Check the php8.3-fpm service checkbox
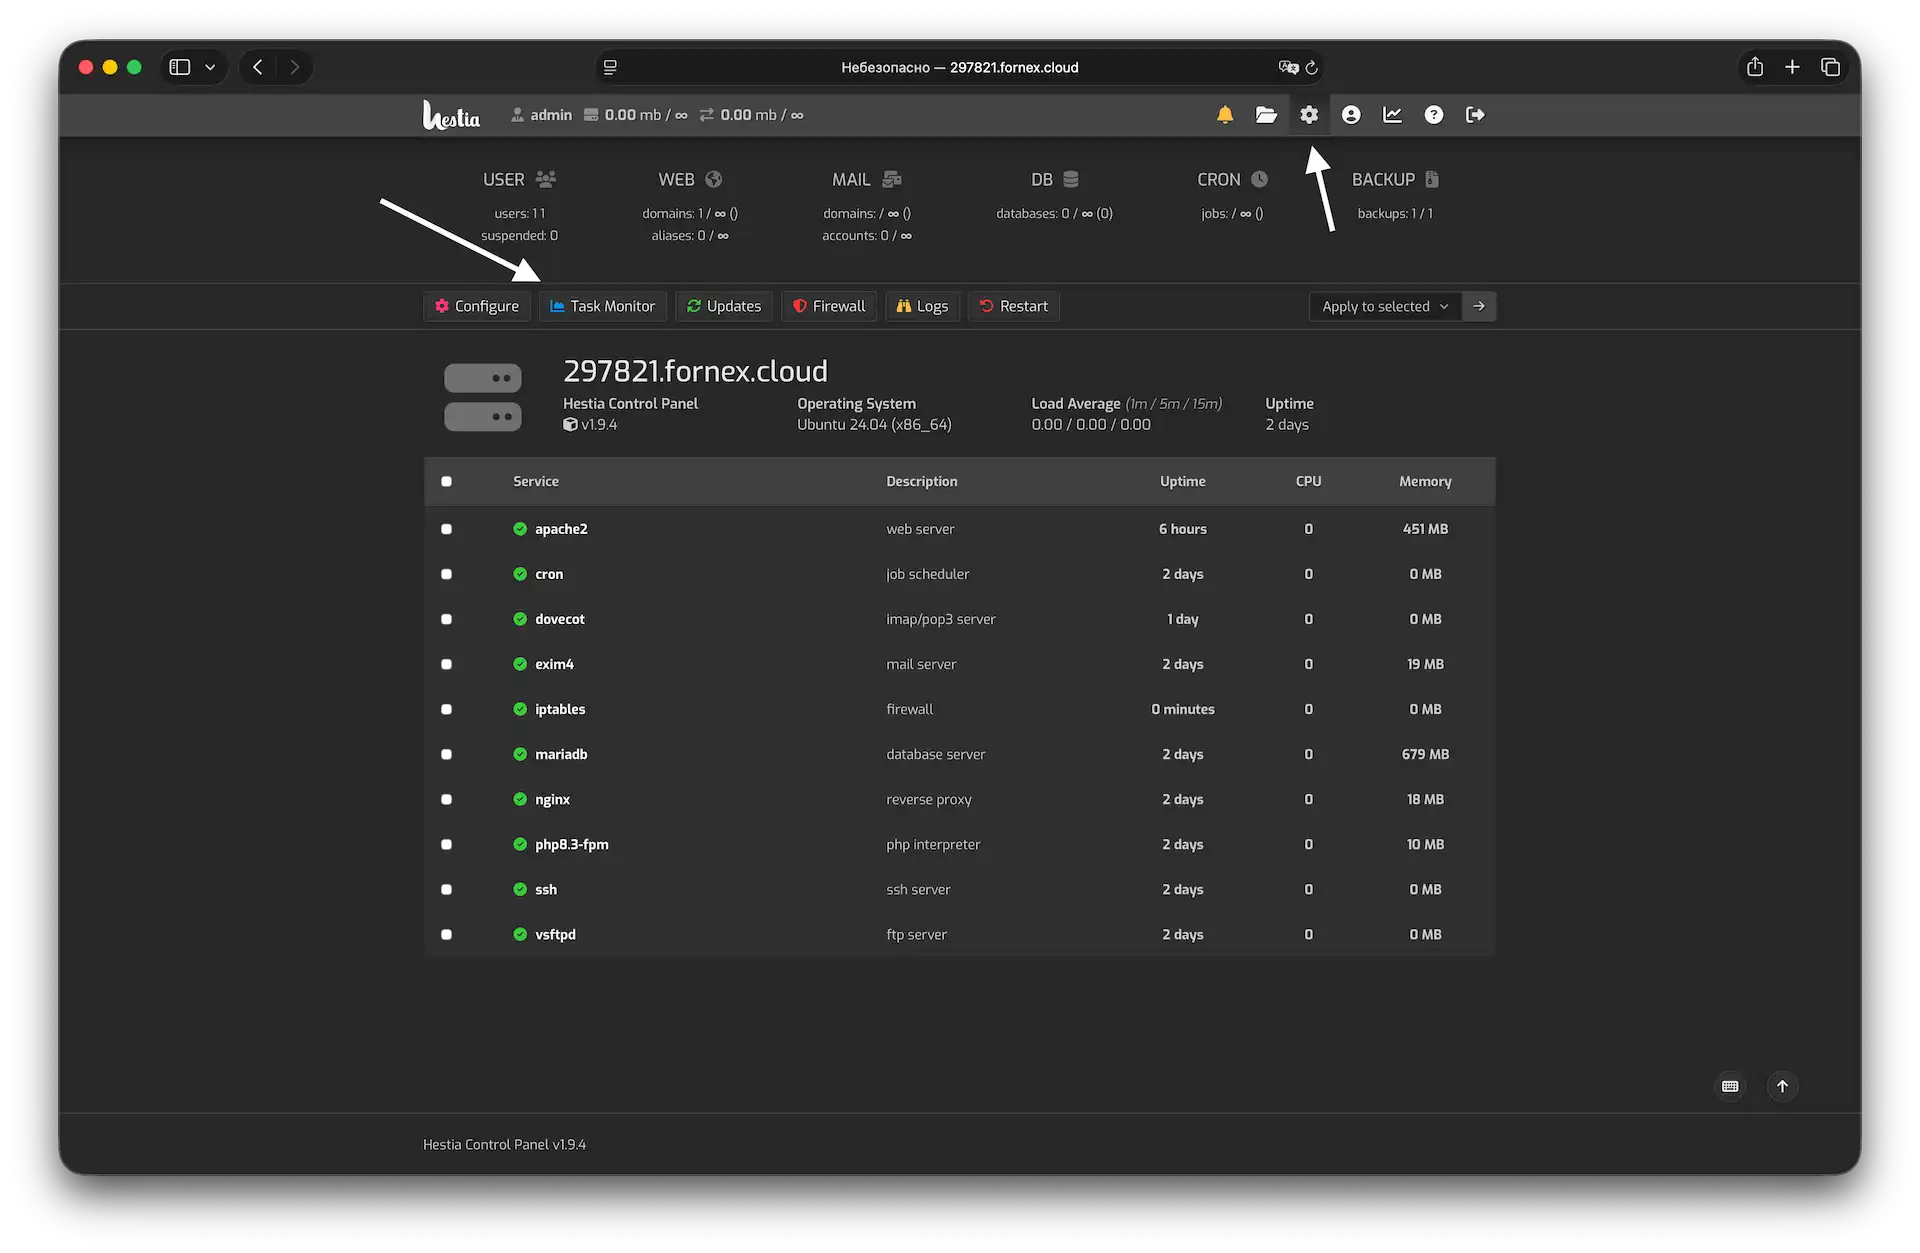Screen dimensions: 1920x1253 446,844
